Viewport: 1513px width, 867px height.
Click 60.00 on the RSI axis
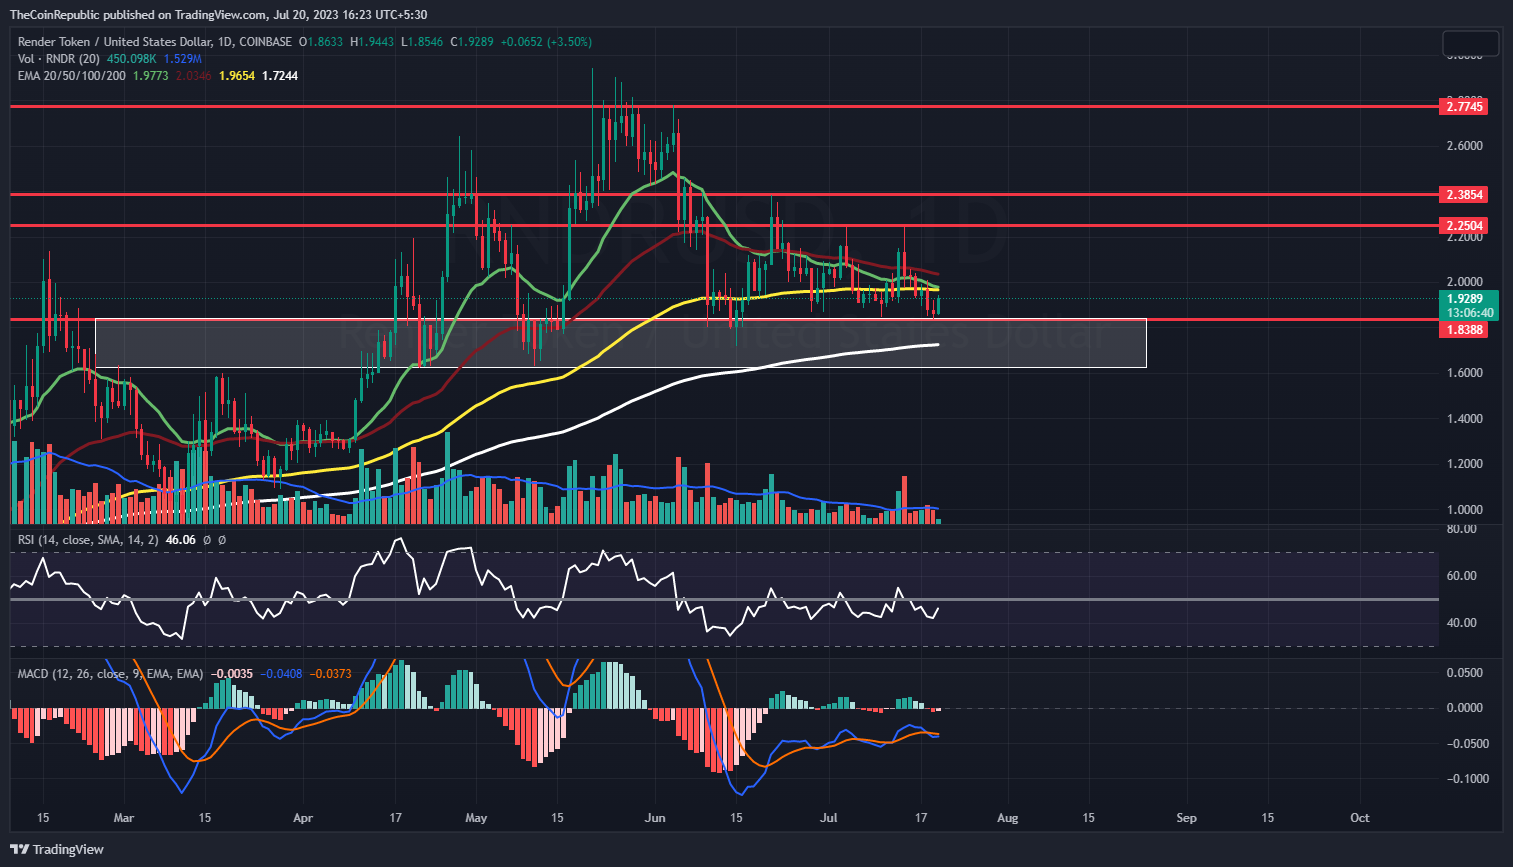tap(1462, 576)
